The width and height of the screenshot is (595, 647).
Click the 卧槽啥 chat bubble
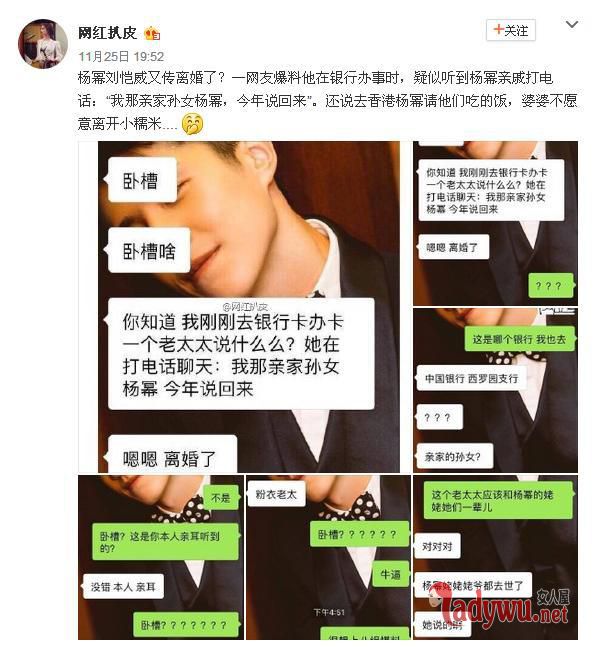point(148,250)
